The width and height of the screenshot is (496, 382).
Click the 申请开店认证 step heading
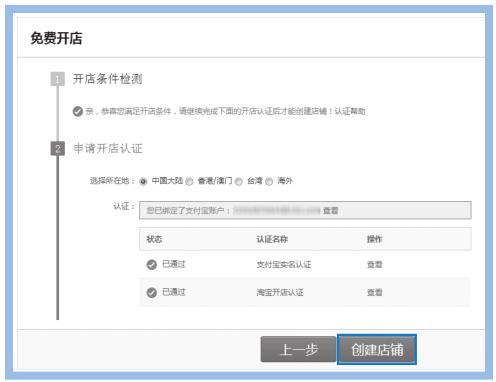[x=108, y=148]
